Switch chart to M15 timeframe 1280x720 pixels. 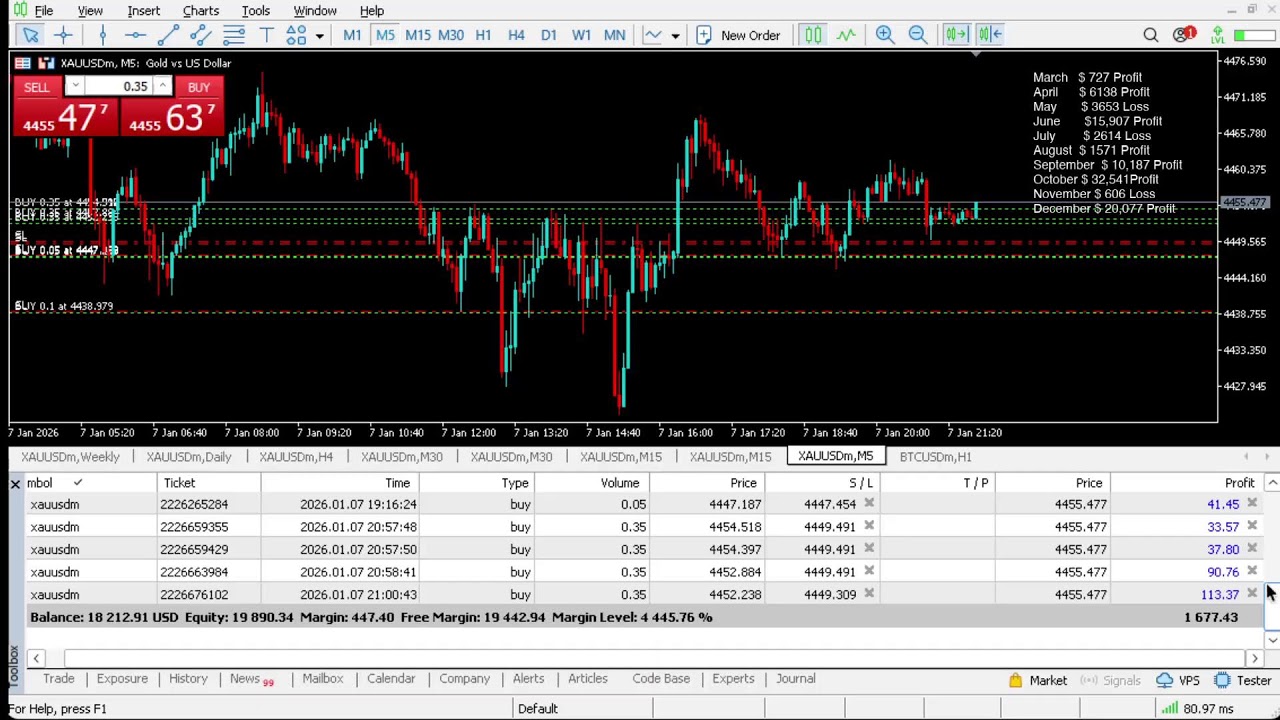click(418, 35)
